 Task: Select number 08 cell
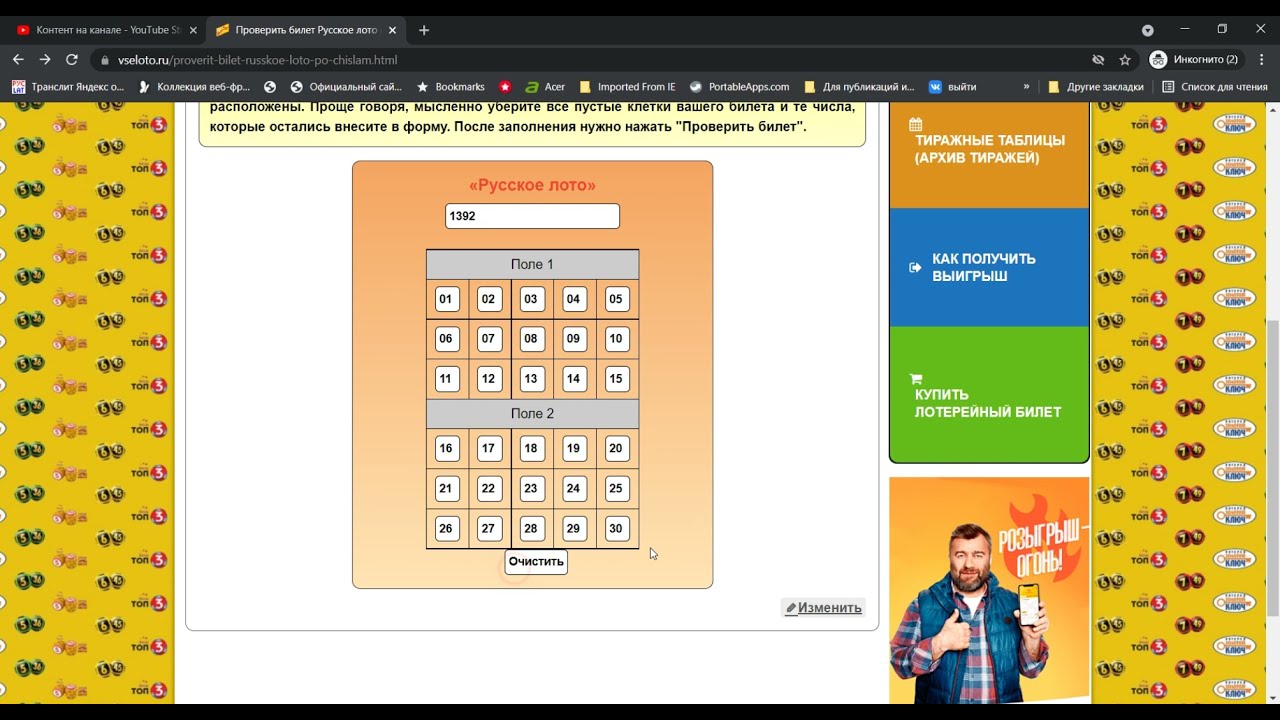531,339
